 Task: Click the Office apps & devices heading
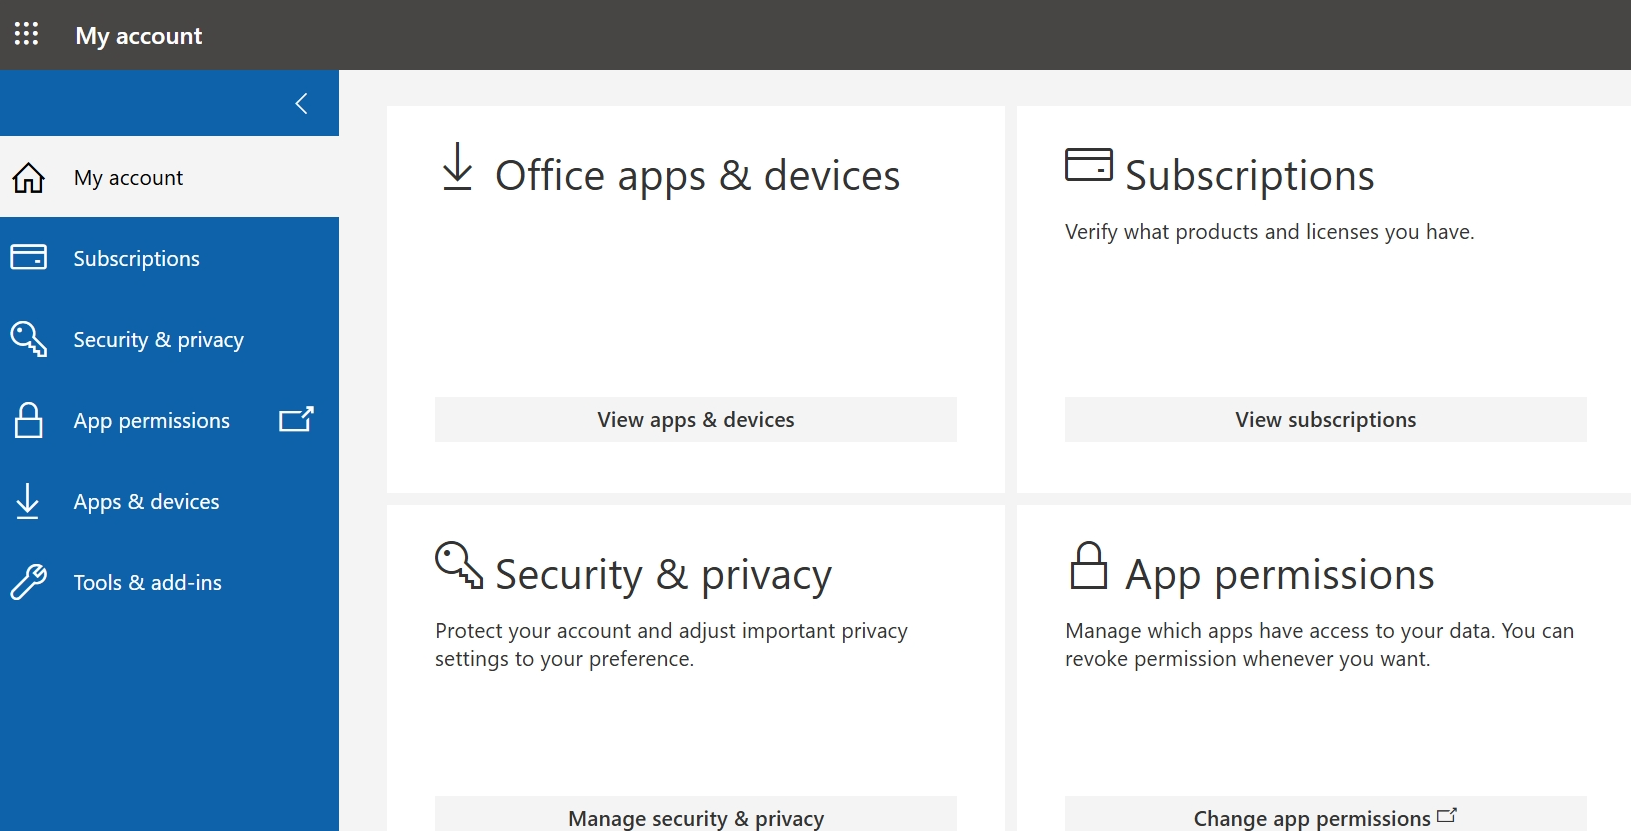pyautogui.click(x=698, y=175)
